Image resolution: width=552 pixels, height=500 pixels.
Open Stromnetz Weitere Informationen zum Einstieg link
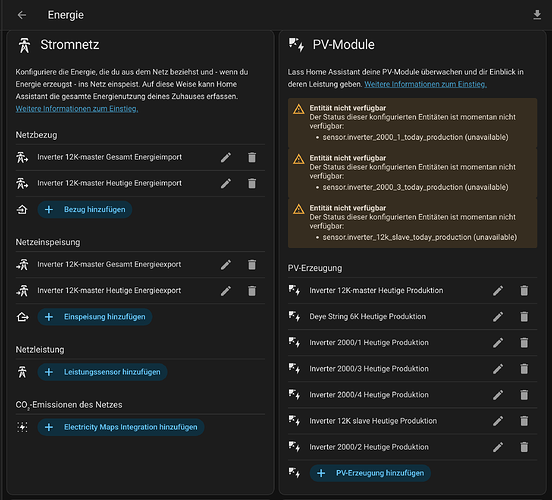coord(77,109)
